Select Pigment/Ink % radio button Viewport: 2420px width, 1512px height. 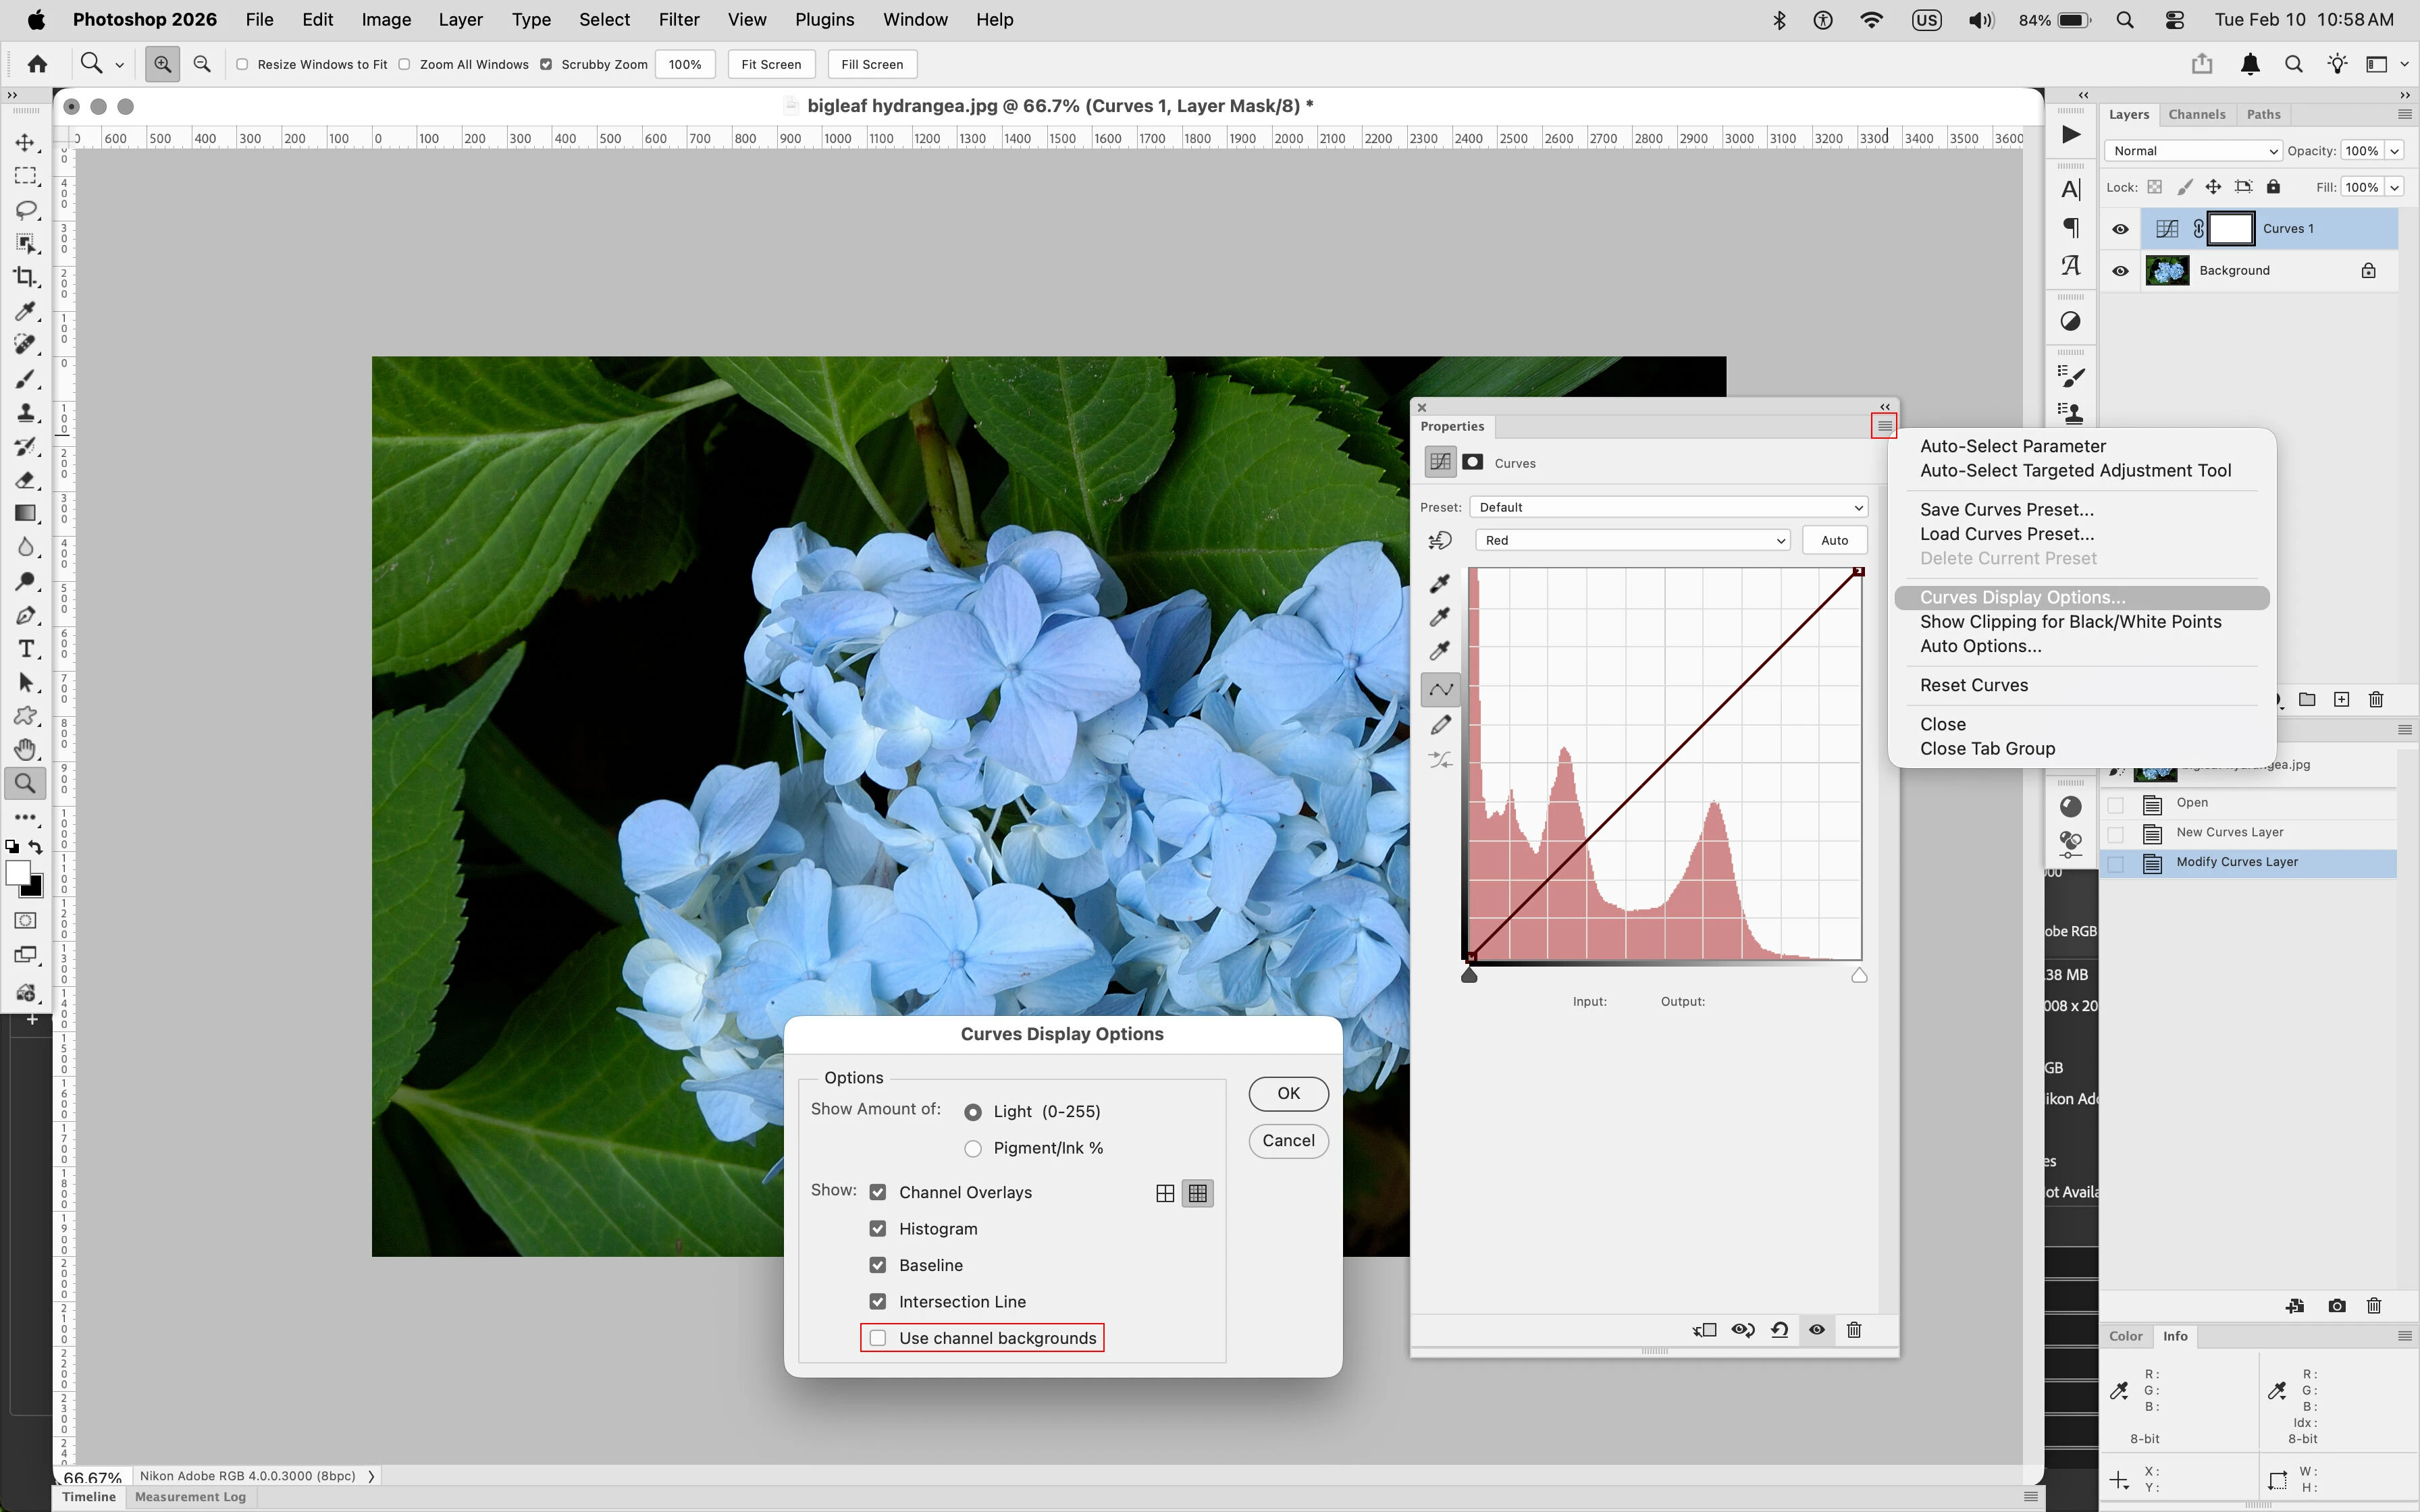coord(973,1149)
